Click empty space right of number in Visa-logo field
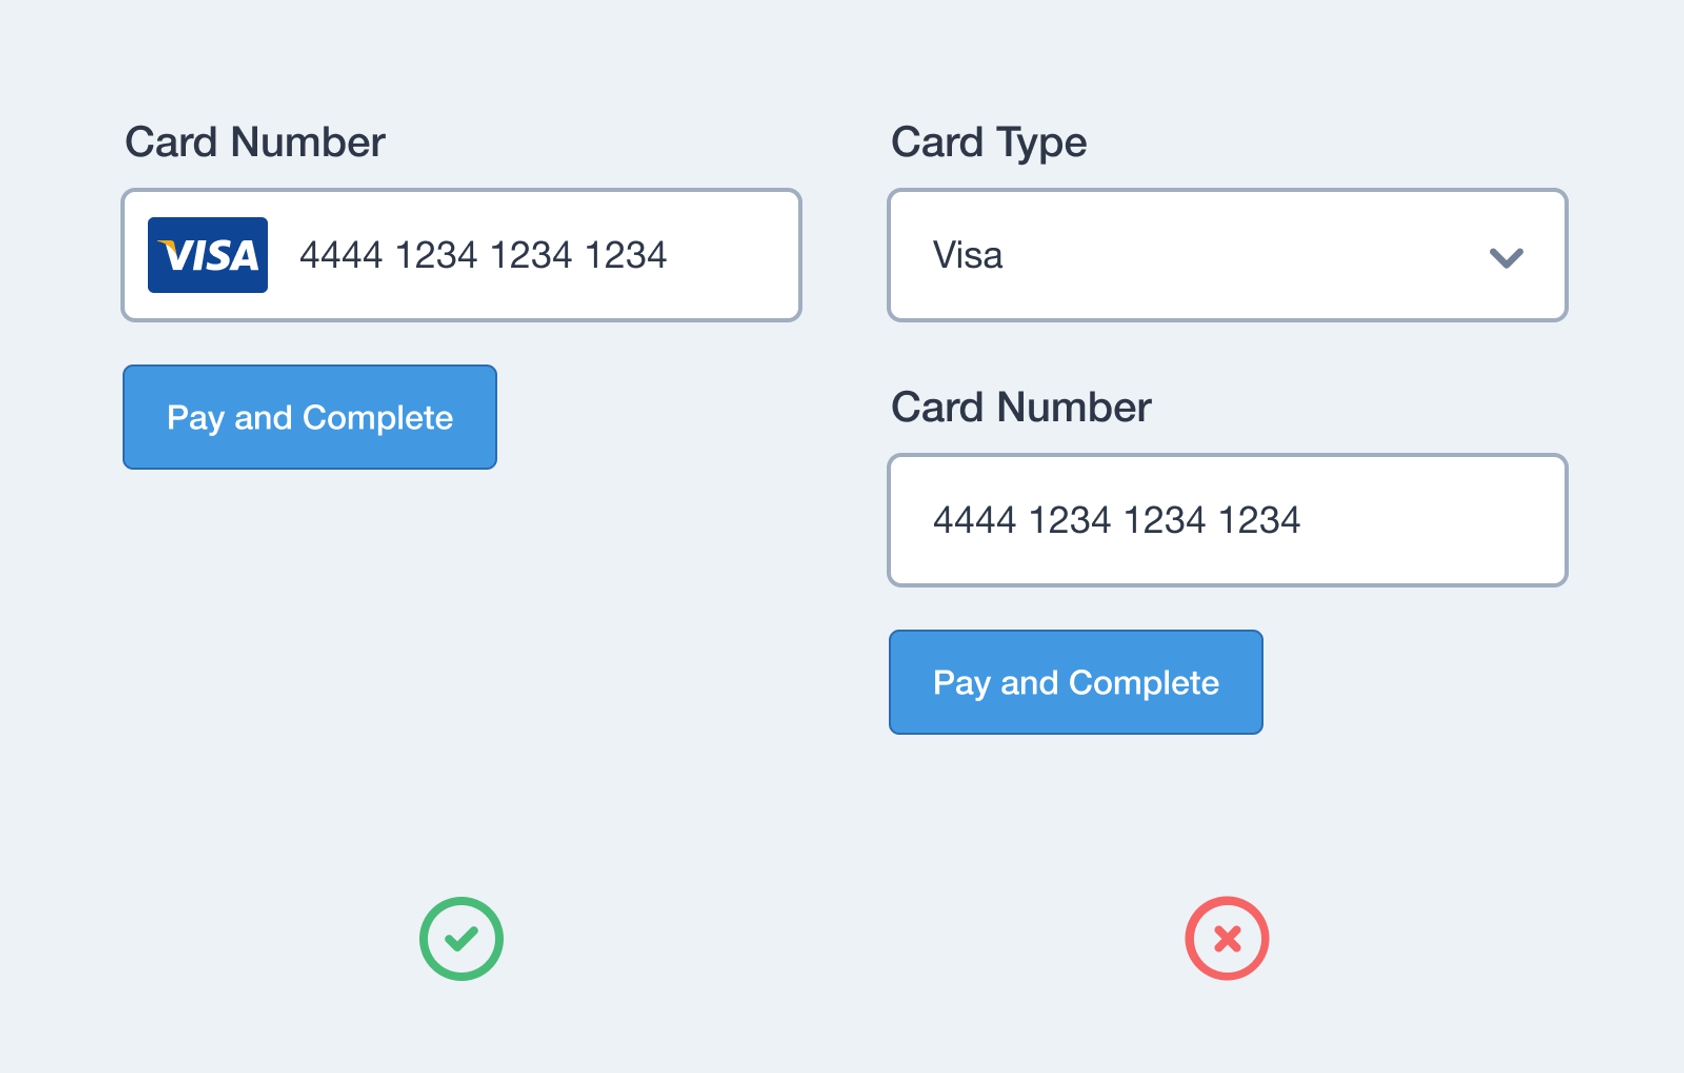The width and height of the screenshot is (1684, 1073). (x=735, y=256)
